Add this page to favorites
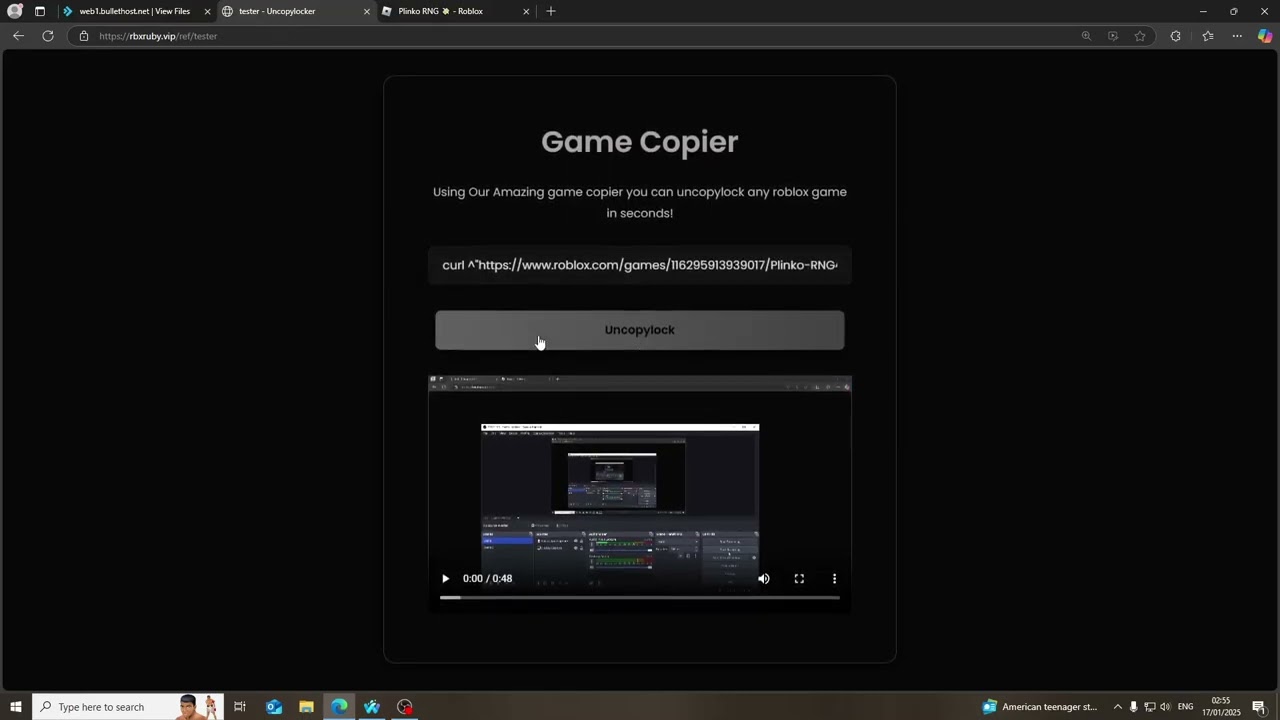Viewport: 1280px width, 720px height. pos(1140,36)
